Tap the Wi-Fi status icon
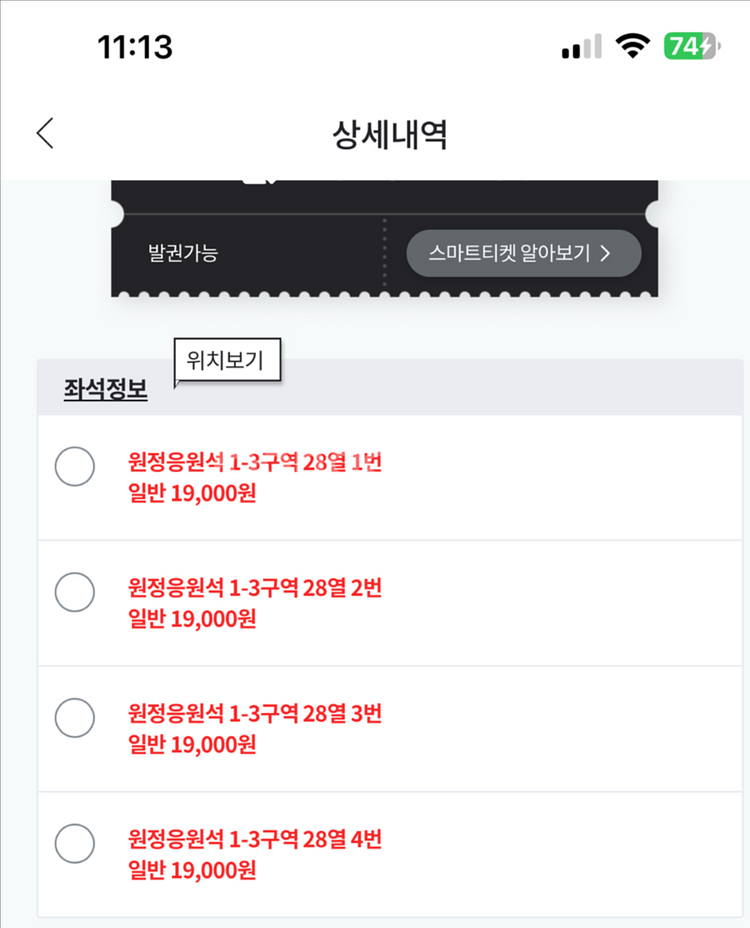Screen dimensions: 750x928 [633, 46]
